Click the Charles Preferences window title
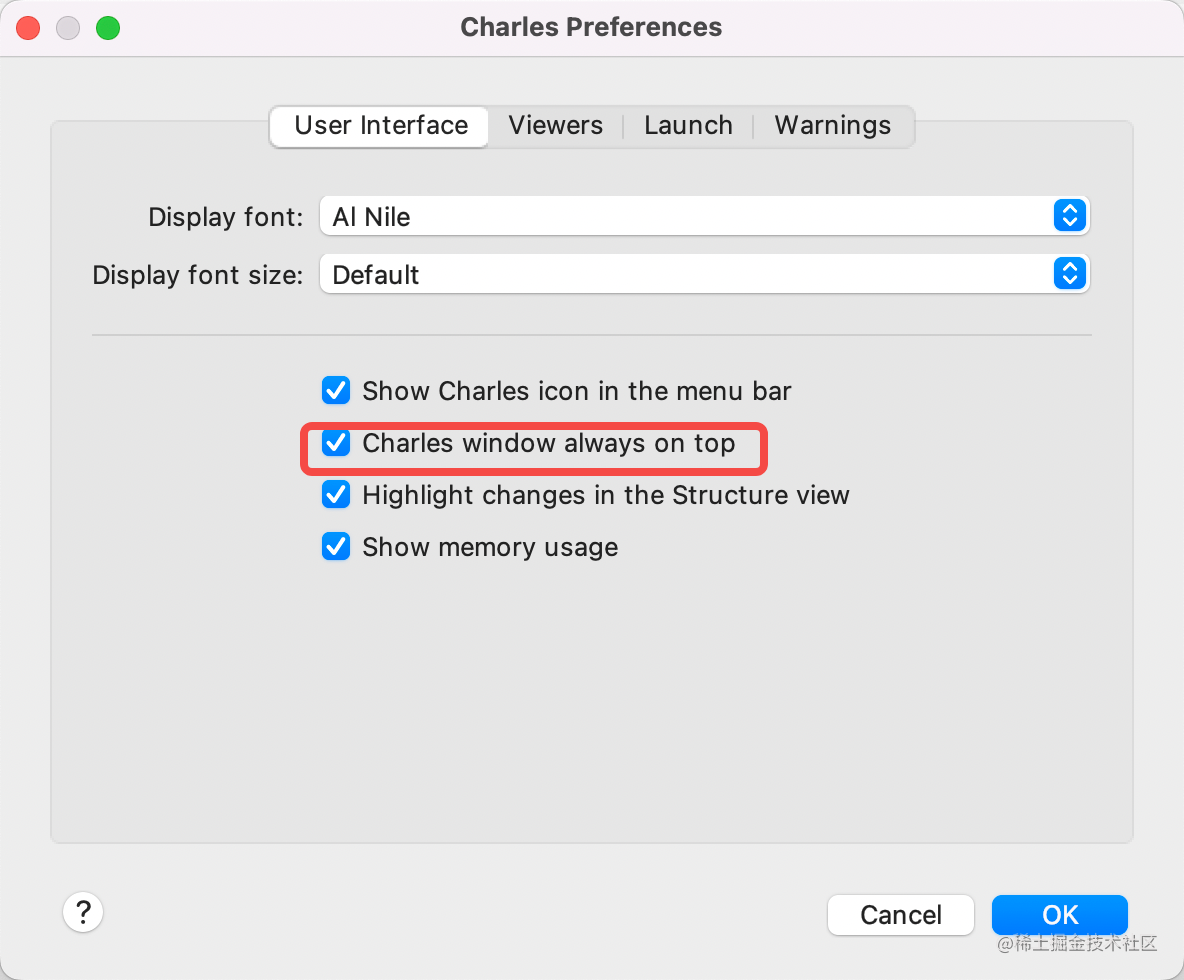 click(x=591, y=27)
